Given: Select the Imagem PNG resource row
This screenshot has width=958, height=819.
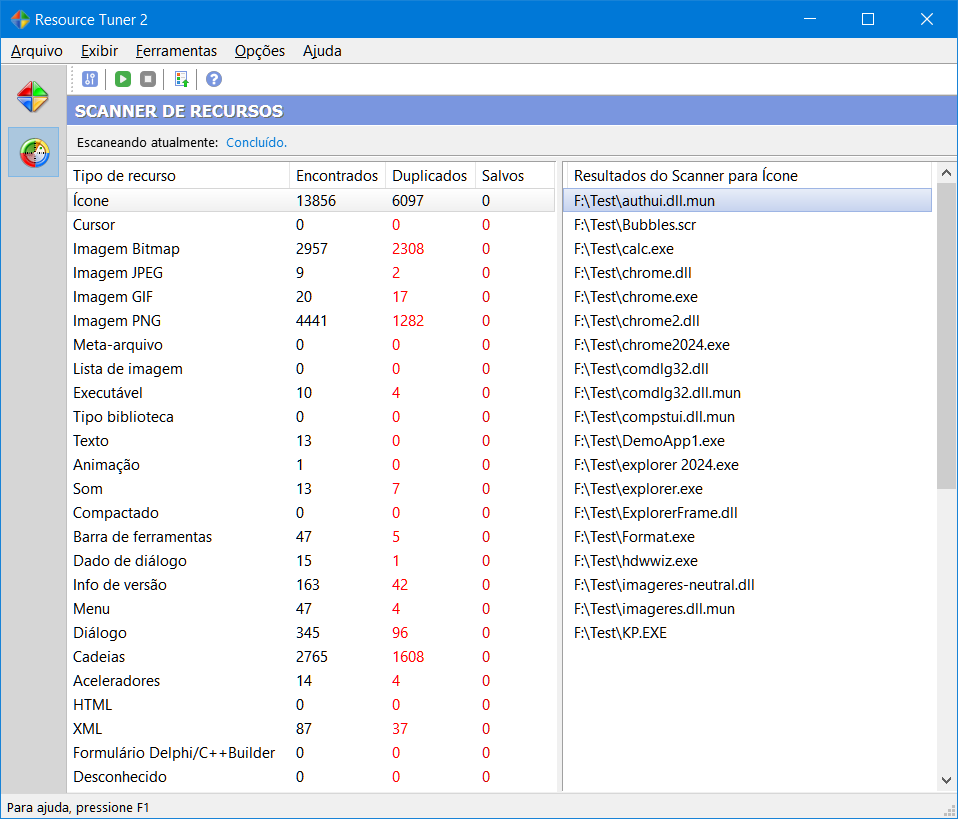Looking at the screenshot, I should coord(117,321).
